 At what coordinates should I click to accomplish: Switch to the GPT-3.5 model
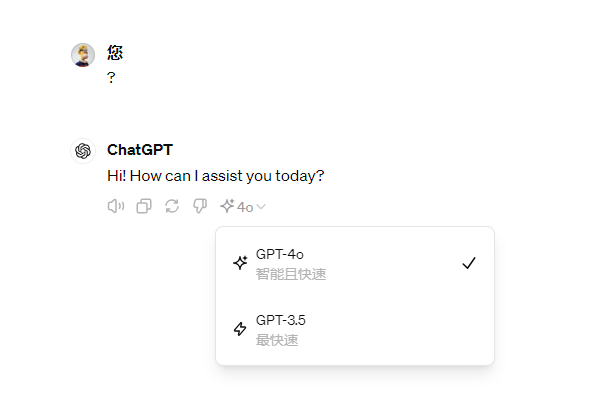[x=355, y=329]
